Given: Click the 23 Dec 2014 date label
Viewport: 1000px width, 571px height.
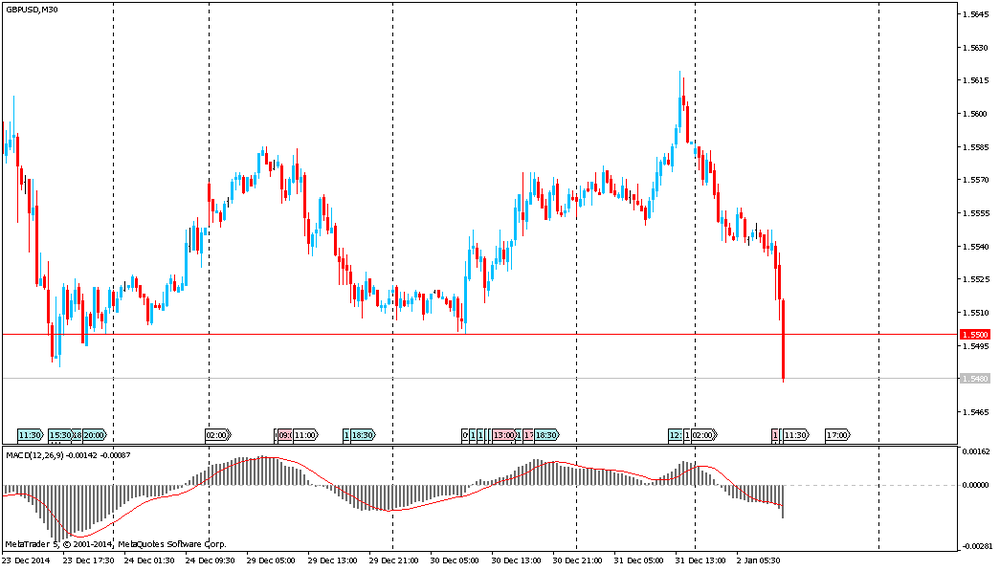Looking at the screenshot, I should (27, 560).
